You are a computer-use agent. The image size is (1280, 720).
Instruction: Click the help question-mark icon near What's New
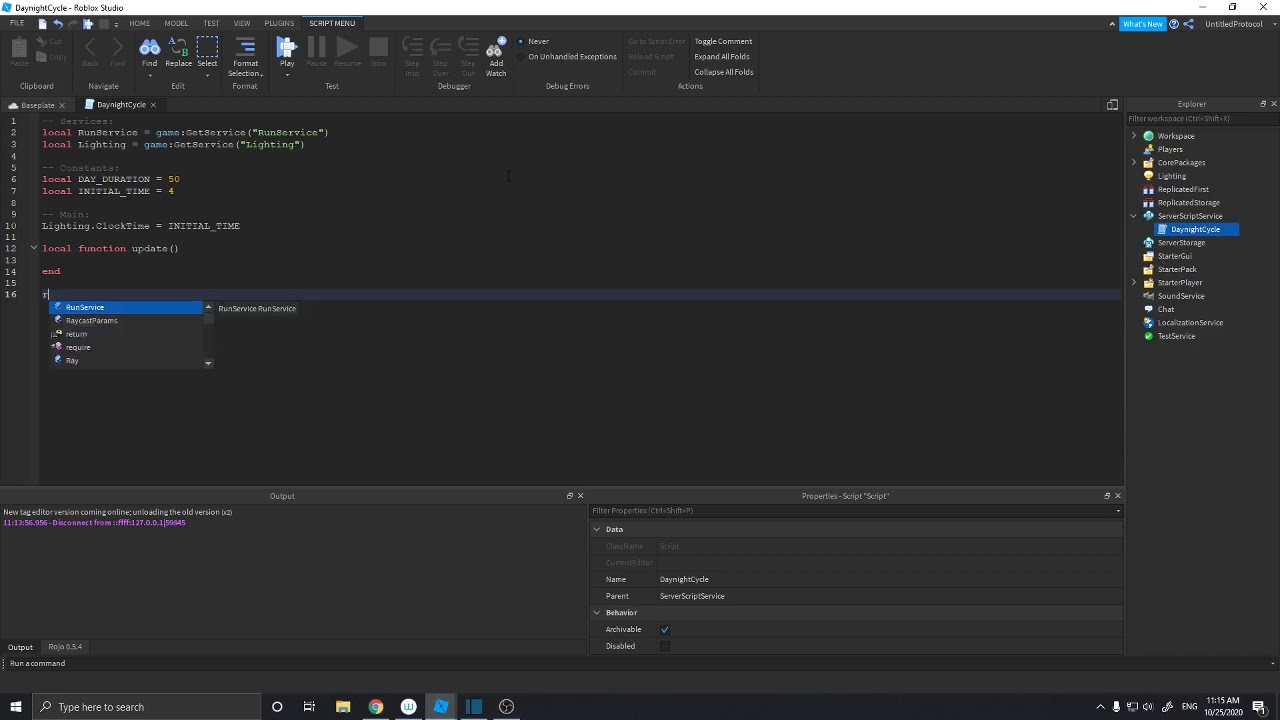(1174, 24)
